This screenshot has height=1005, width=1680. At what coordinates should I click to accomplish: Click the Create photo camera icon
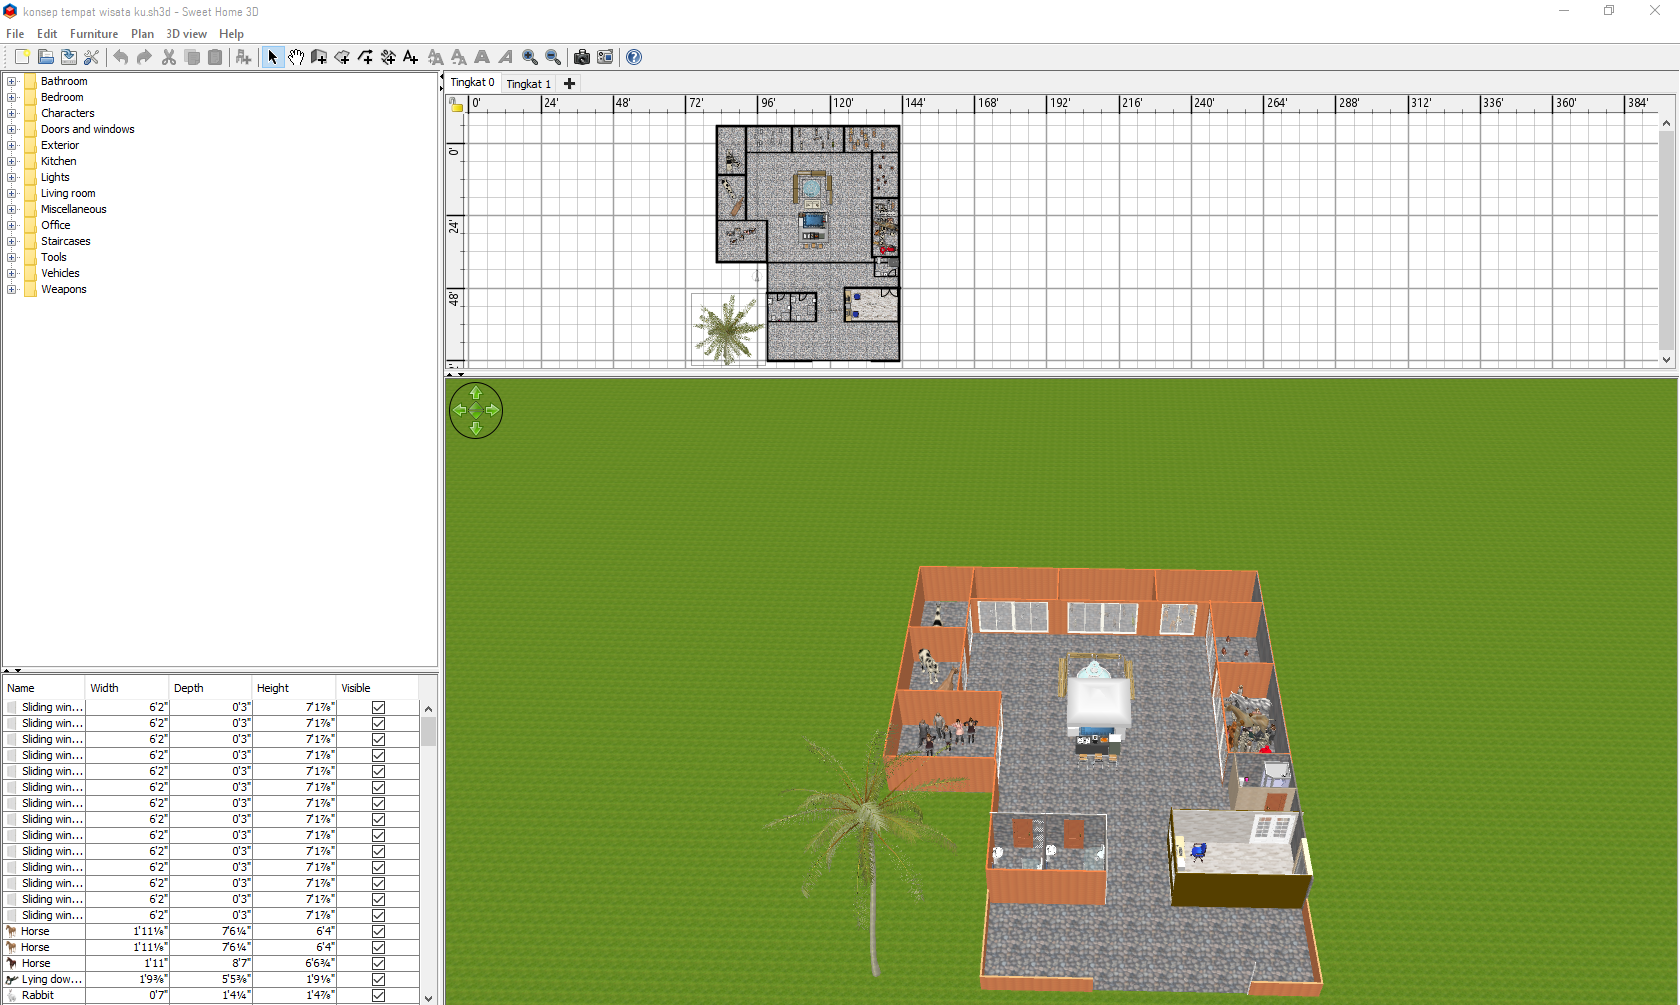point(581,57)
